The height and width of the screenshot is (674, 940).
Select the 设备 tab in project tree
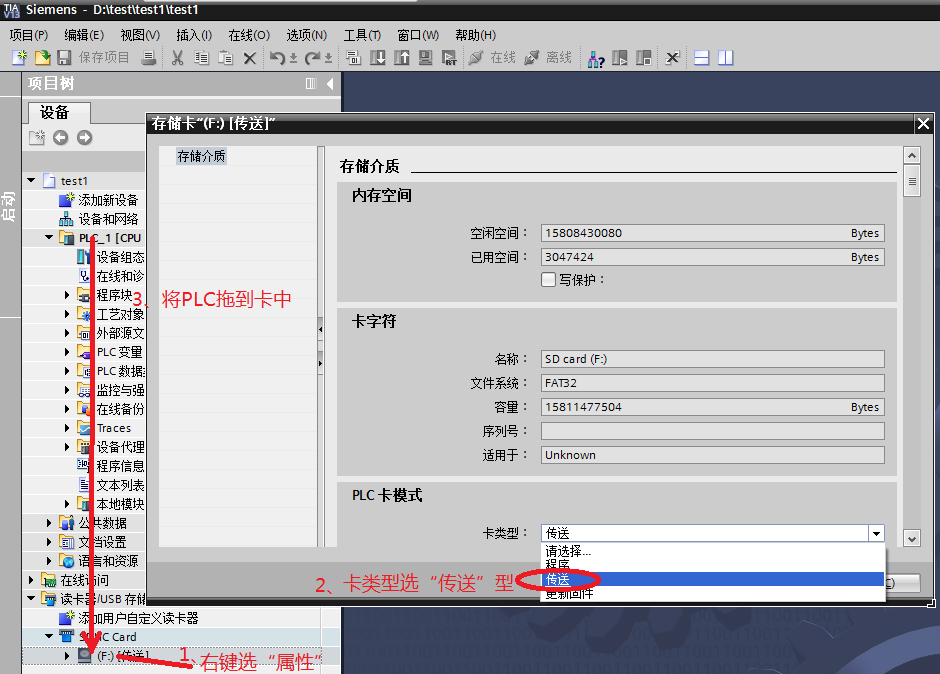pos(59,113)
